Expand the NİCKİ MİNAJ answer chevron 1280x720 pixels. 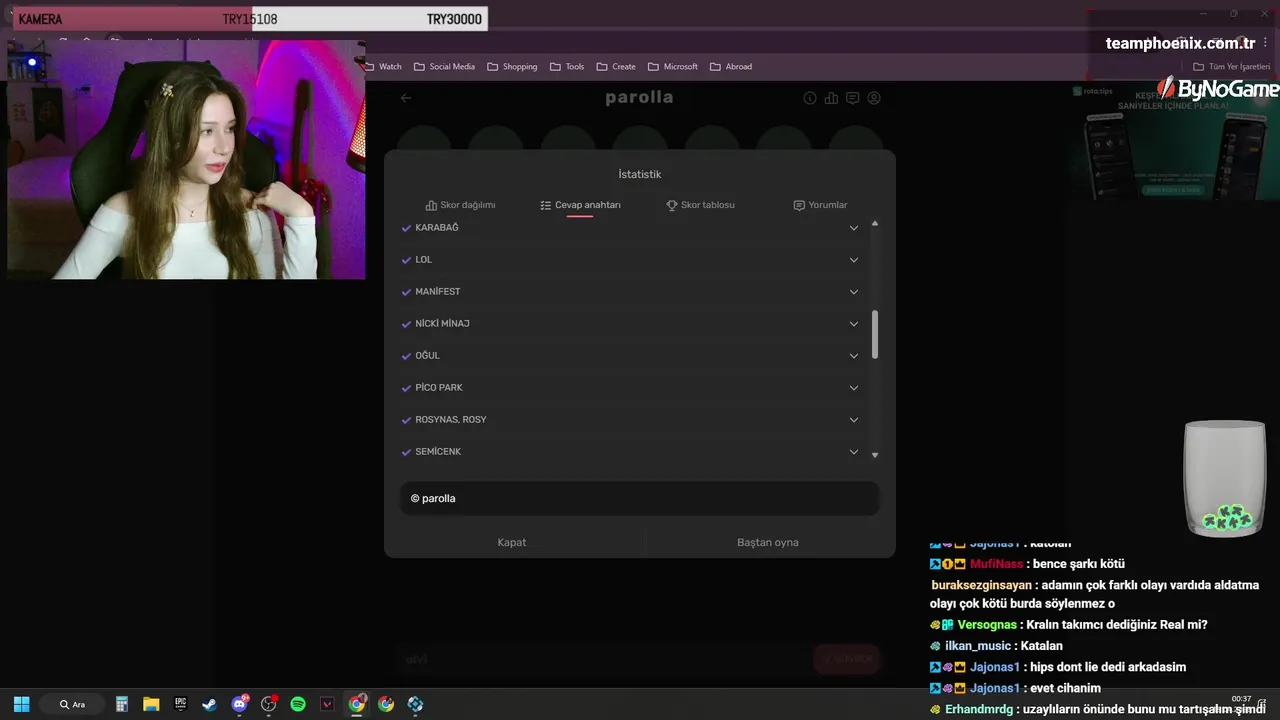point(854,324)
